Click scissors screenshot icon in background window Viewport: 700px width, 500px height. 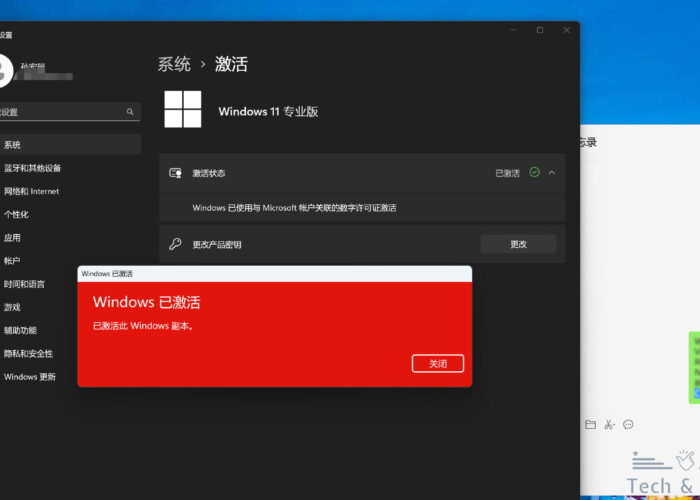click(609, 425)
